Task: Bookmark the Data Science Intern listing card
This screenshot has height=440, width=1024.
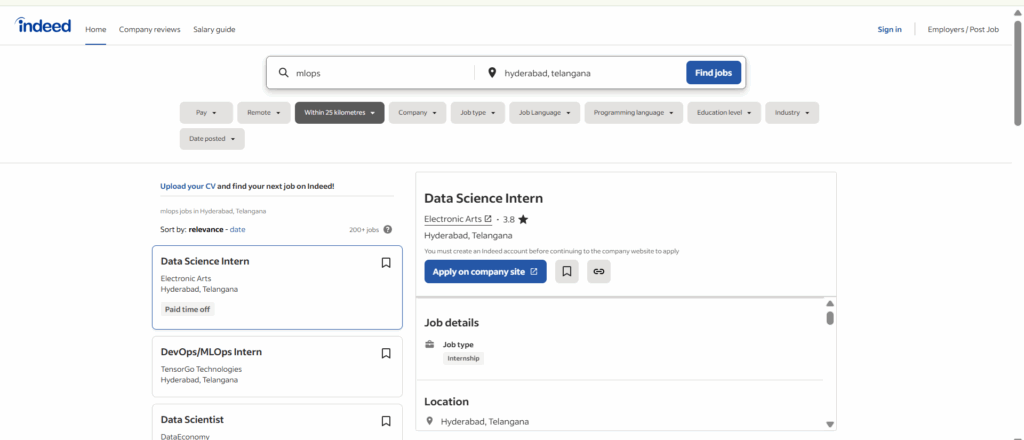Action: (386, 263)
